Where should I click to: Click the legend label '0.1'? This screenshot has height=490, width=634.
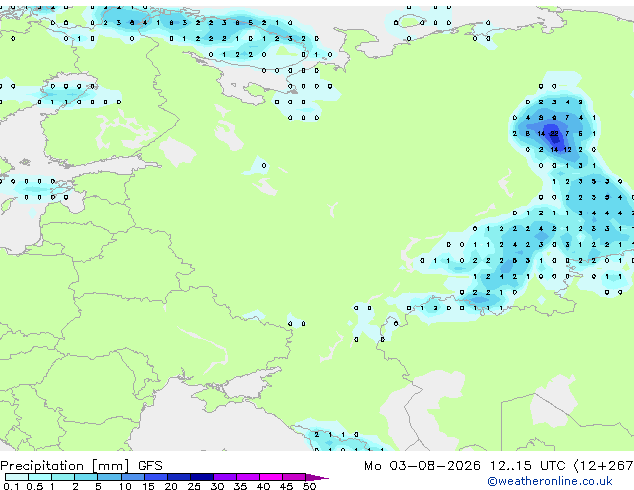[x=11, y=486]
